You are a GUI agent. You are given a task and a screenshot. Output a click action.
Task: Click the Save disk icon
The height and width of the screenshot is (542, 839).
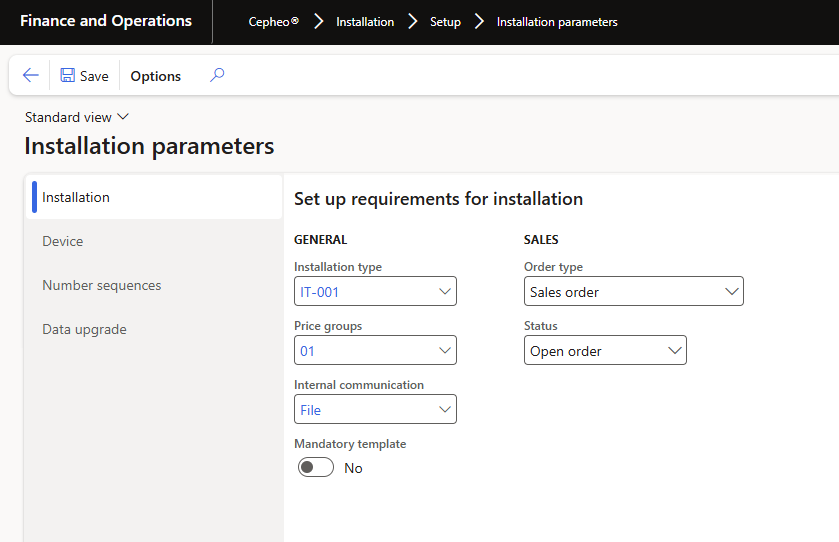[68, 76]
